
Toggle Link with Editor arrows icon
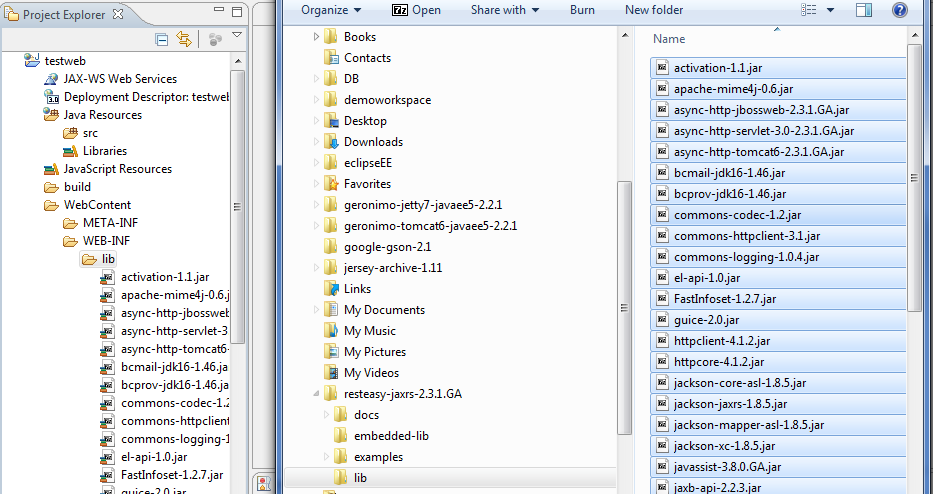point(184,39)
